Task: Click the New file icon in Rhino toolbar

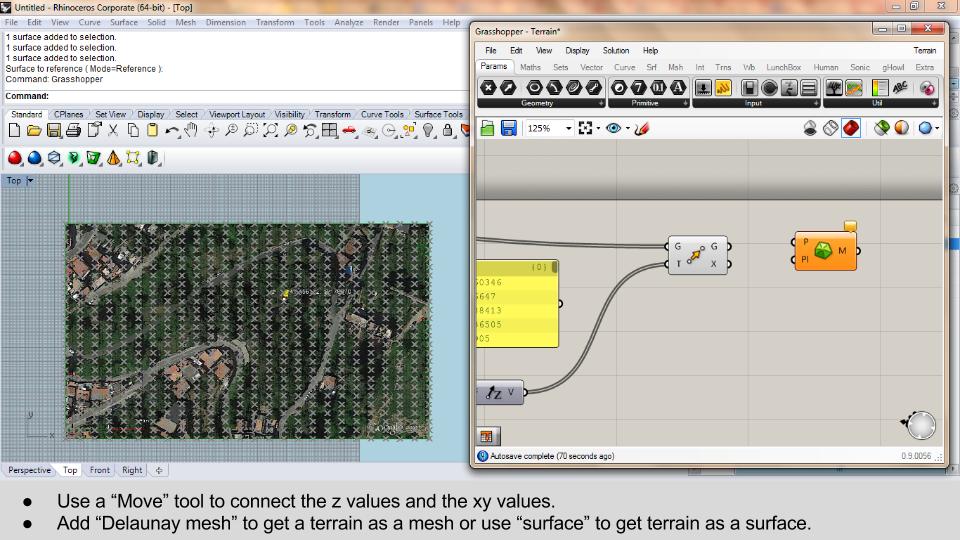Action: pyautogui.click(x=14, y=130)
